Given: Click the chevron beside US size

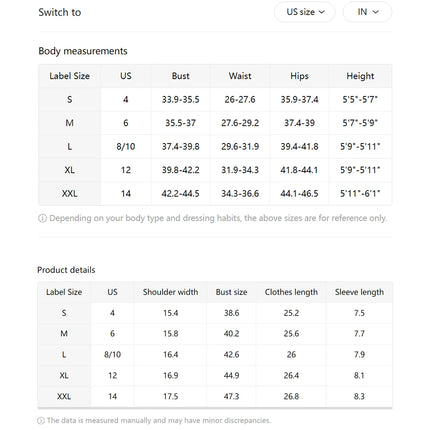Looking at the screenshot, I should pyautogui.click(x=322, y=12).
